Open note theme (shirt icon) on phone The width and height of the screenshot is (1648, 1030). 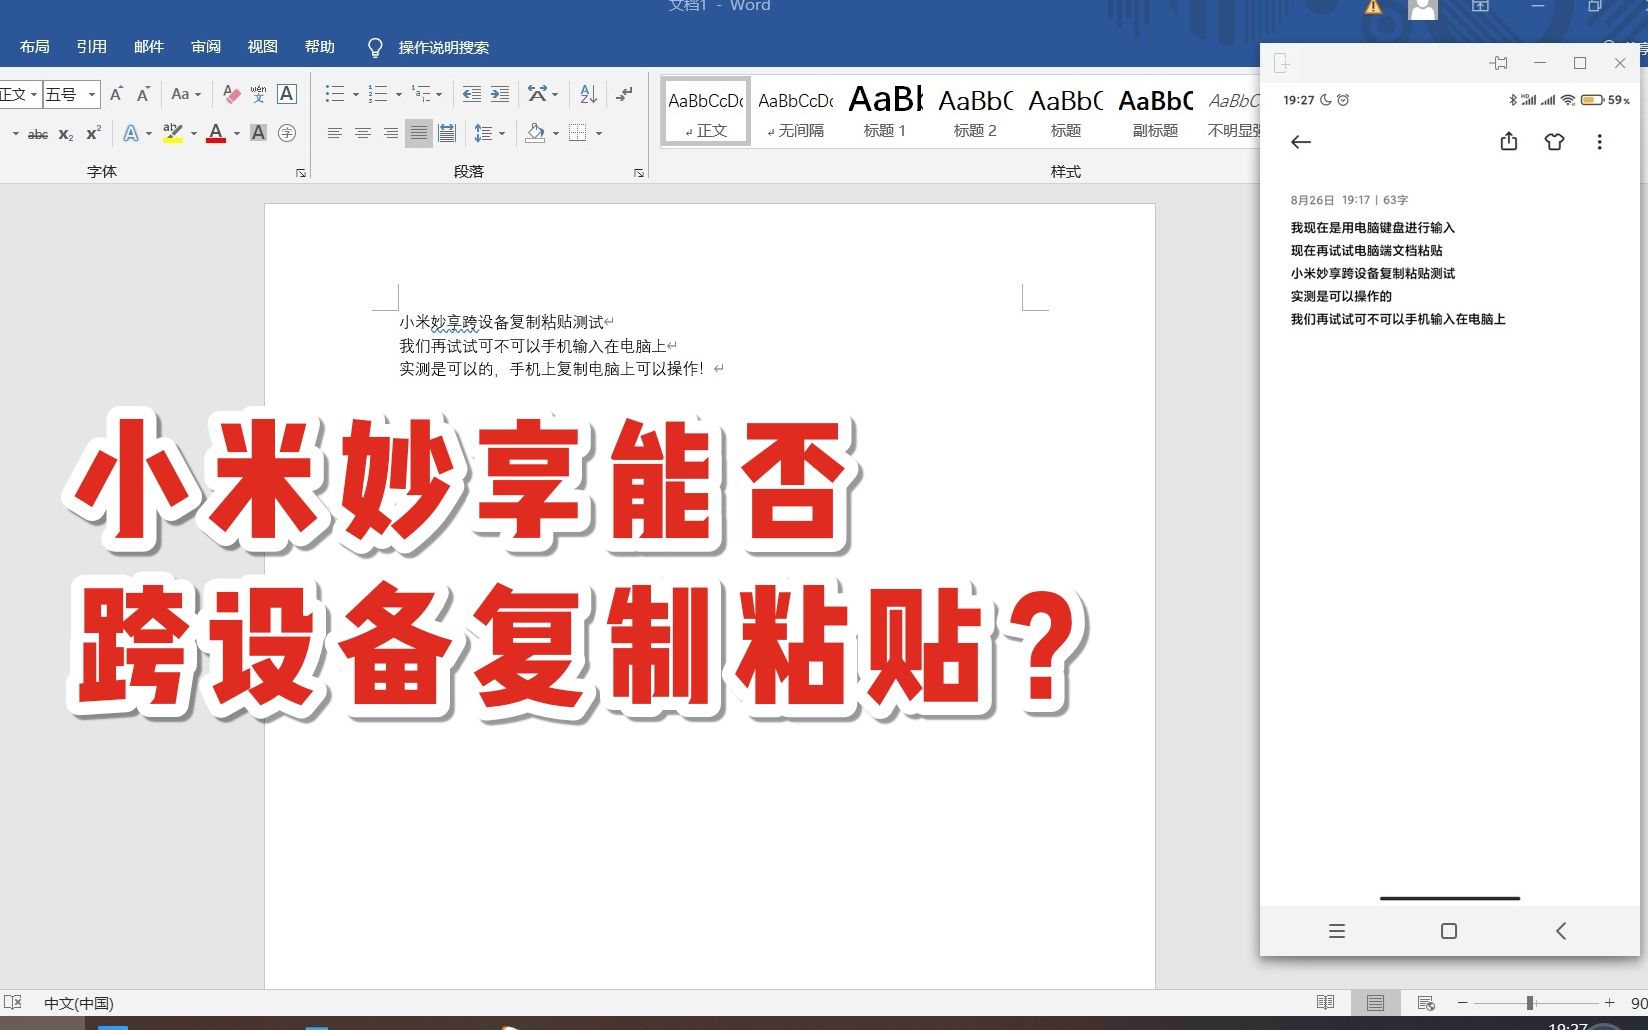(x=1554, y=142)
